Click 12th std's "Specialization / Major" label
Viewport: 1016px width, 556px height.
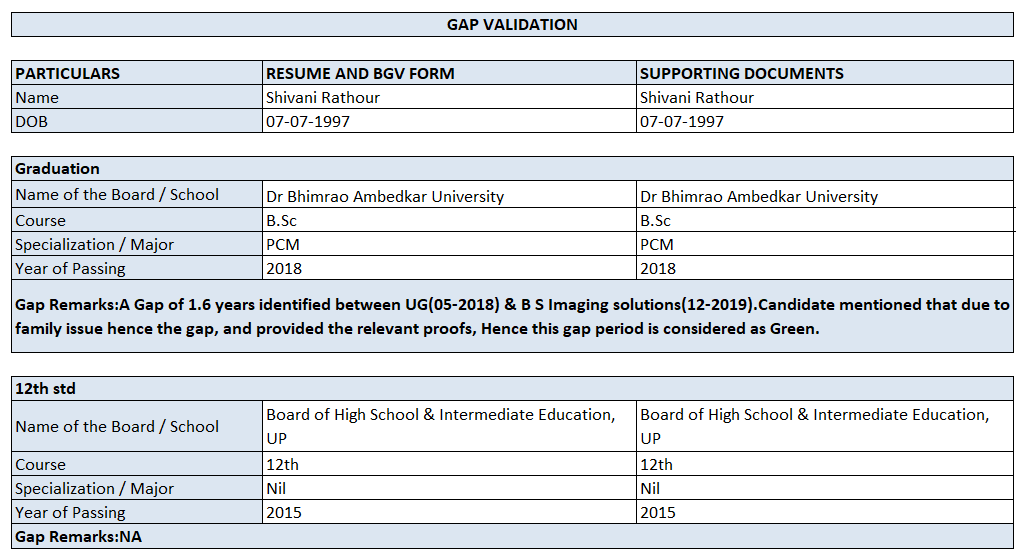click(137, 488)
